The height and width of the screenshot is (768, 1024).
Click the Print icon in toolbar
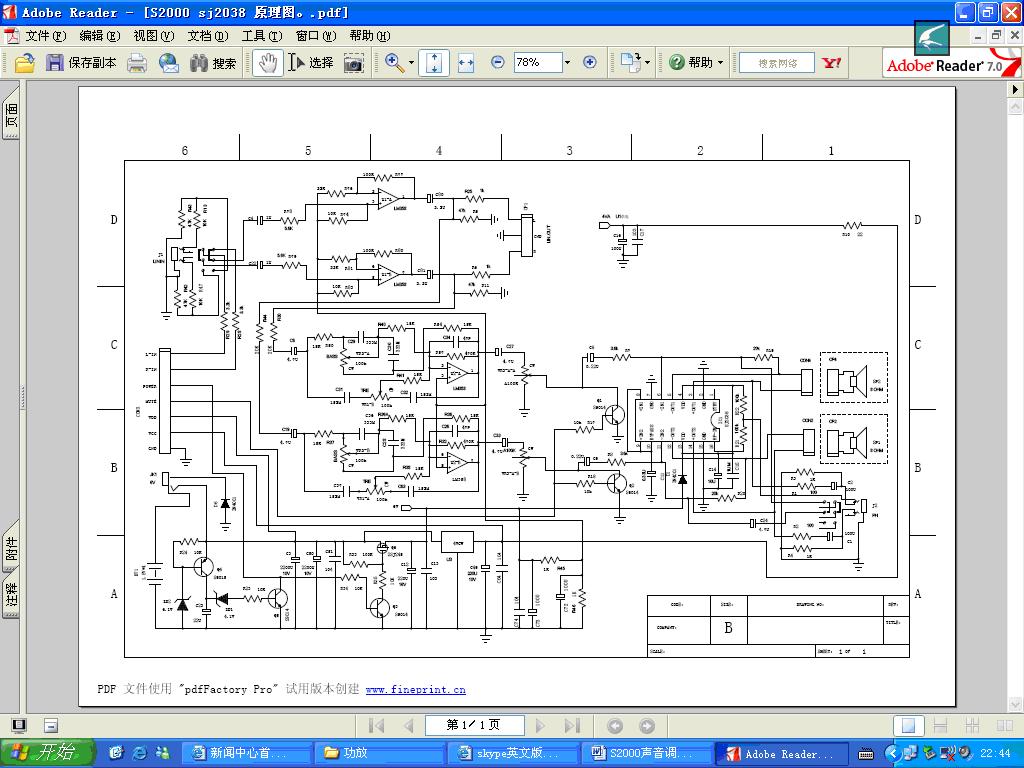[x=137, y=63]
